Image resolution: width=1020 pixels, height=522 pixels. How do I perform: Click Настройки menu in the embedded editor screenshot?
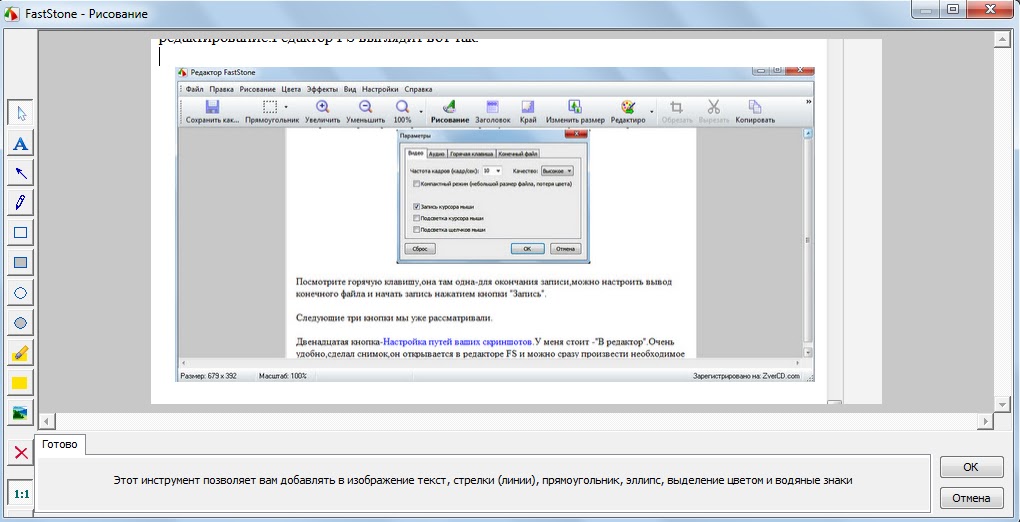(x=380, y=89)
